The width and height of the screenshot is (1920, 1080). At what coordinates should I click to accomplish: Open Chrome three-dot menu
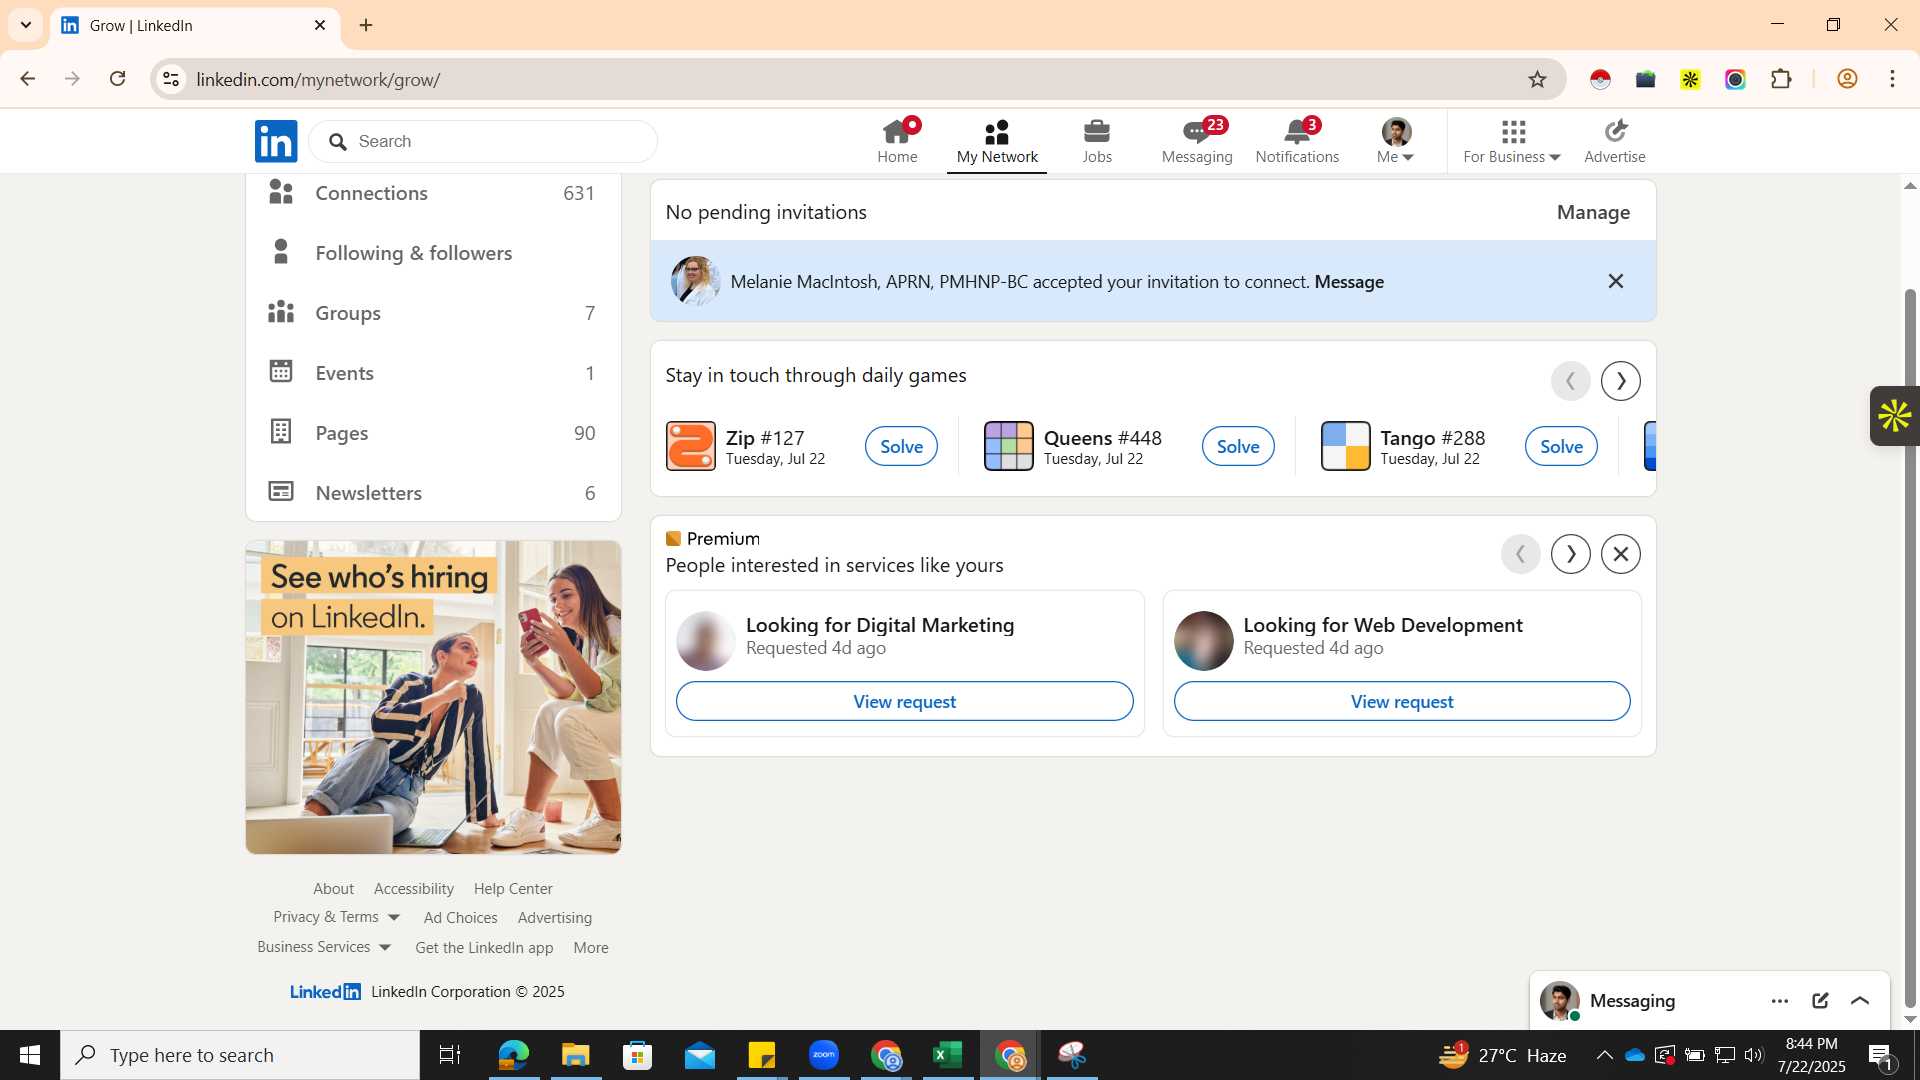click(1892, 79)
